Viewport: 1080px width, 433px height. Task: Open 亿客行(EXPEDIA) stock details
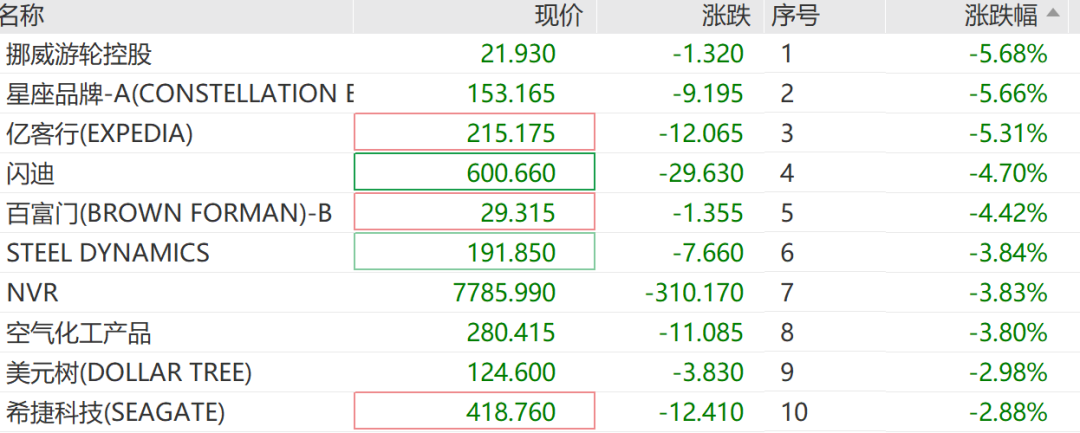pos(99,133)
